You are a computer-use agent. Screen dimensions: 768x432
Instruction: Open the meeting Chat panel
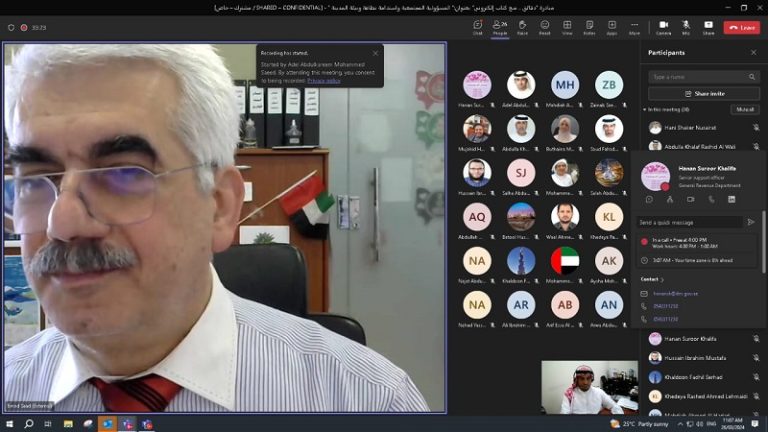click(478, 27)
